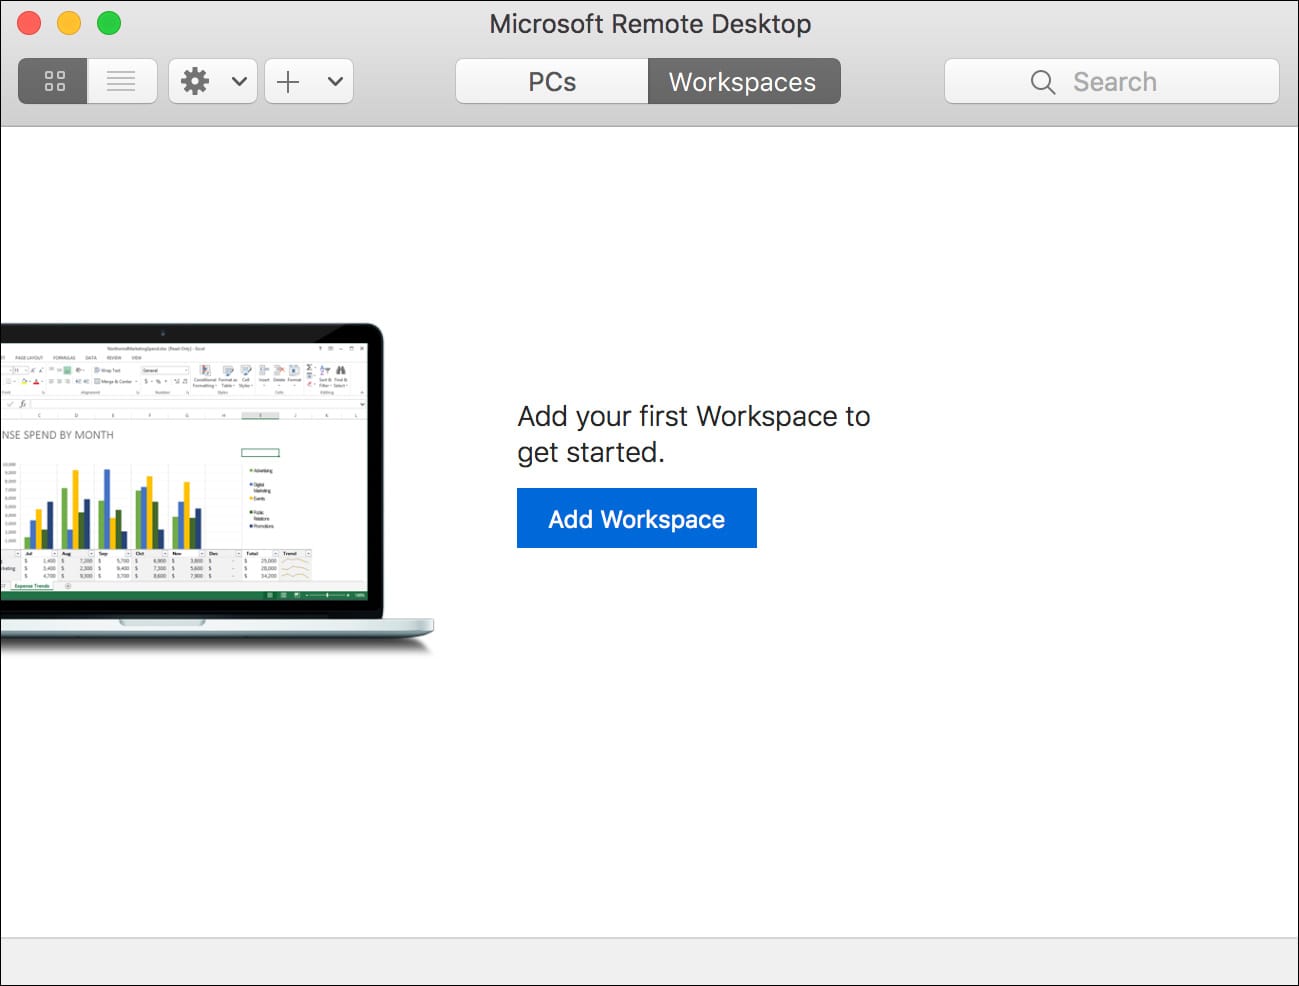Screen dimensions: 1299x986
Task: Click into the Search field
Action: [x=1112, y=81]
